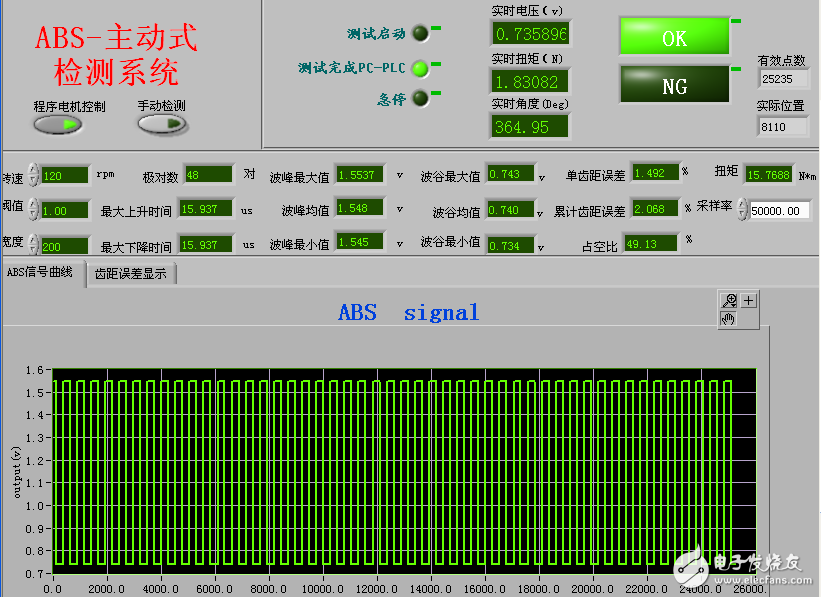
Task: Click the 宽度 field showing 200
Action: (64, 245)
